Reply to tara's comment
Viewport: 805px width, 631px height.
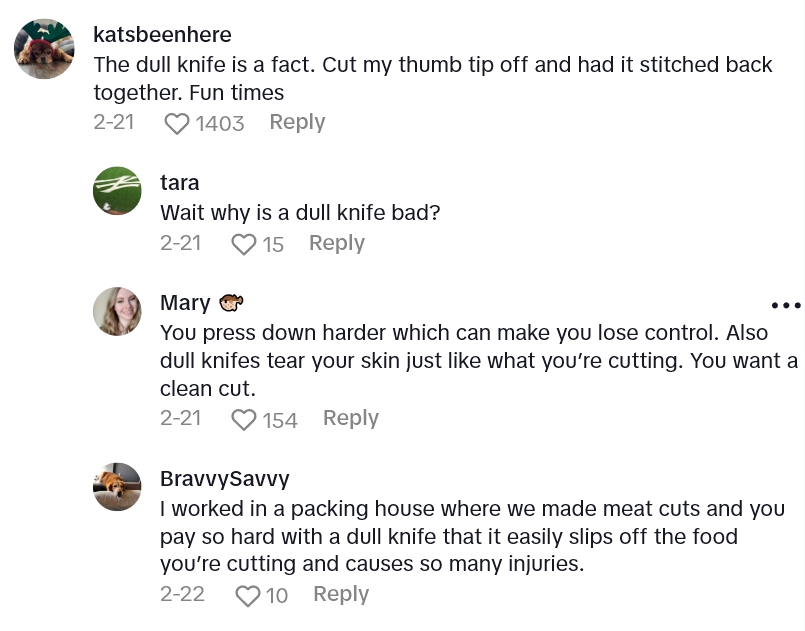point(336,243)
